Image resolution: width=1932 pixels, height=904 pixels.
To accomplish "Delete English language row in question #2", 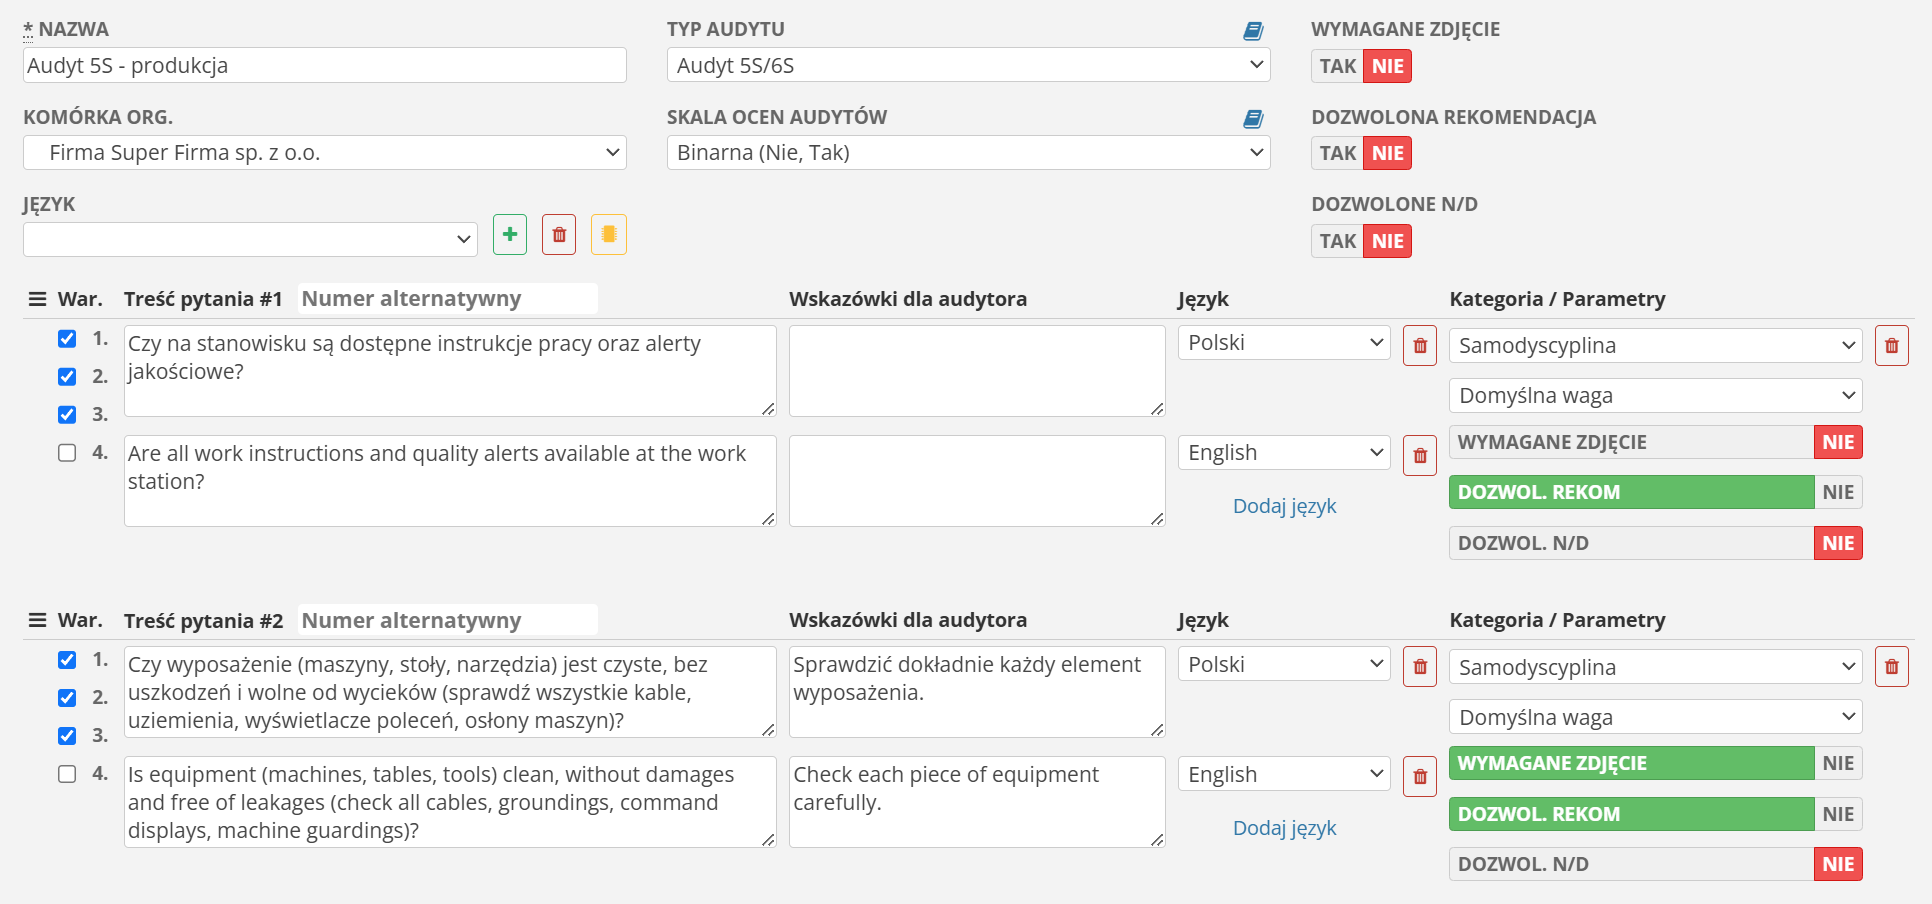I will coord(1419,777).
